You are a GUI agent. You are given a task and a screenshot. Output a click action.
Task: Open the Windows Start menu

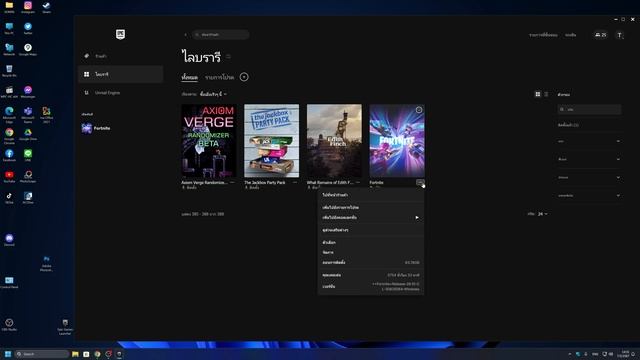click(7, 354)
